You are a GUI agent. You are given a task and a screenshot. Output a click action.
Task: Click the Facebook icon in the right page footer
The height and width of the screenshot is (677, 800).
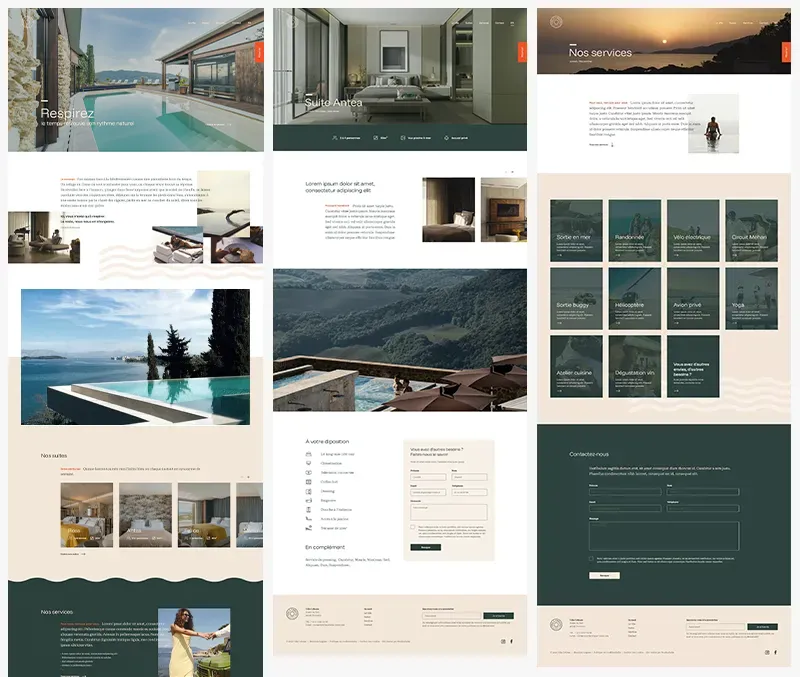(777, 652)
